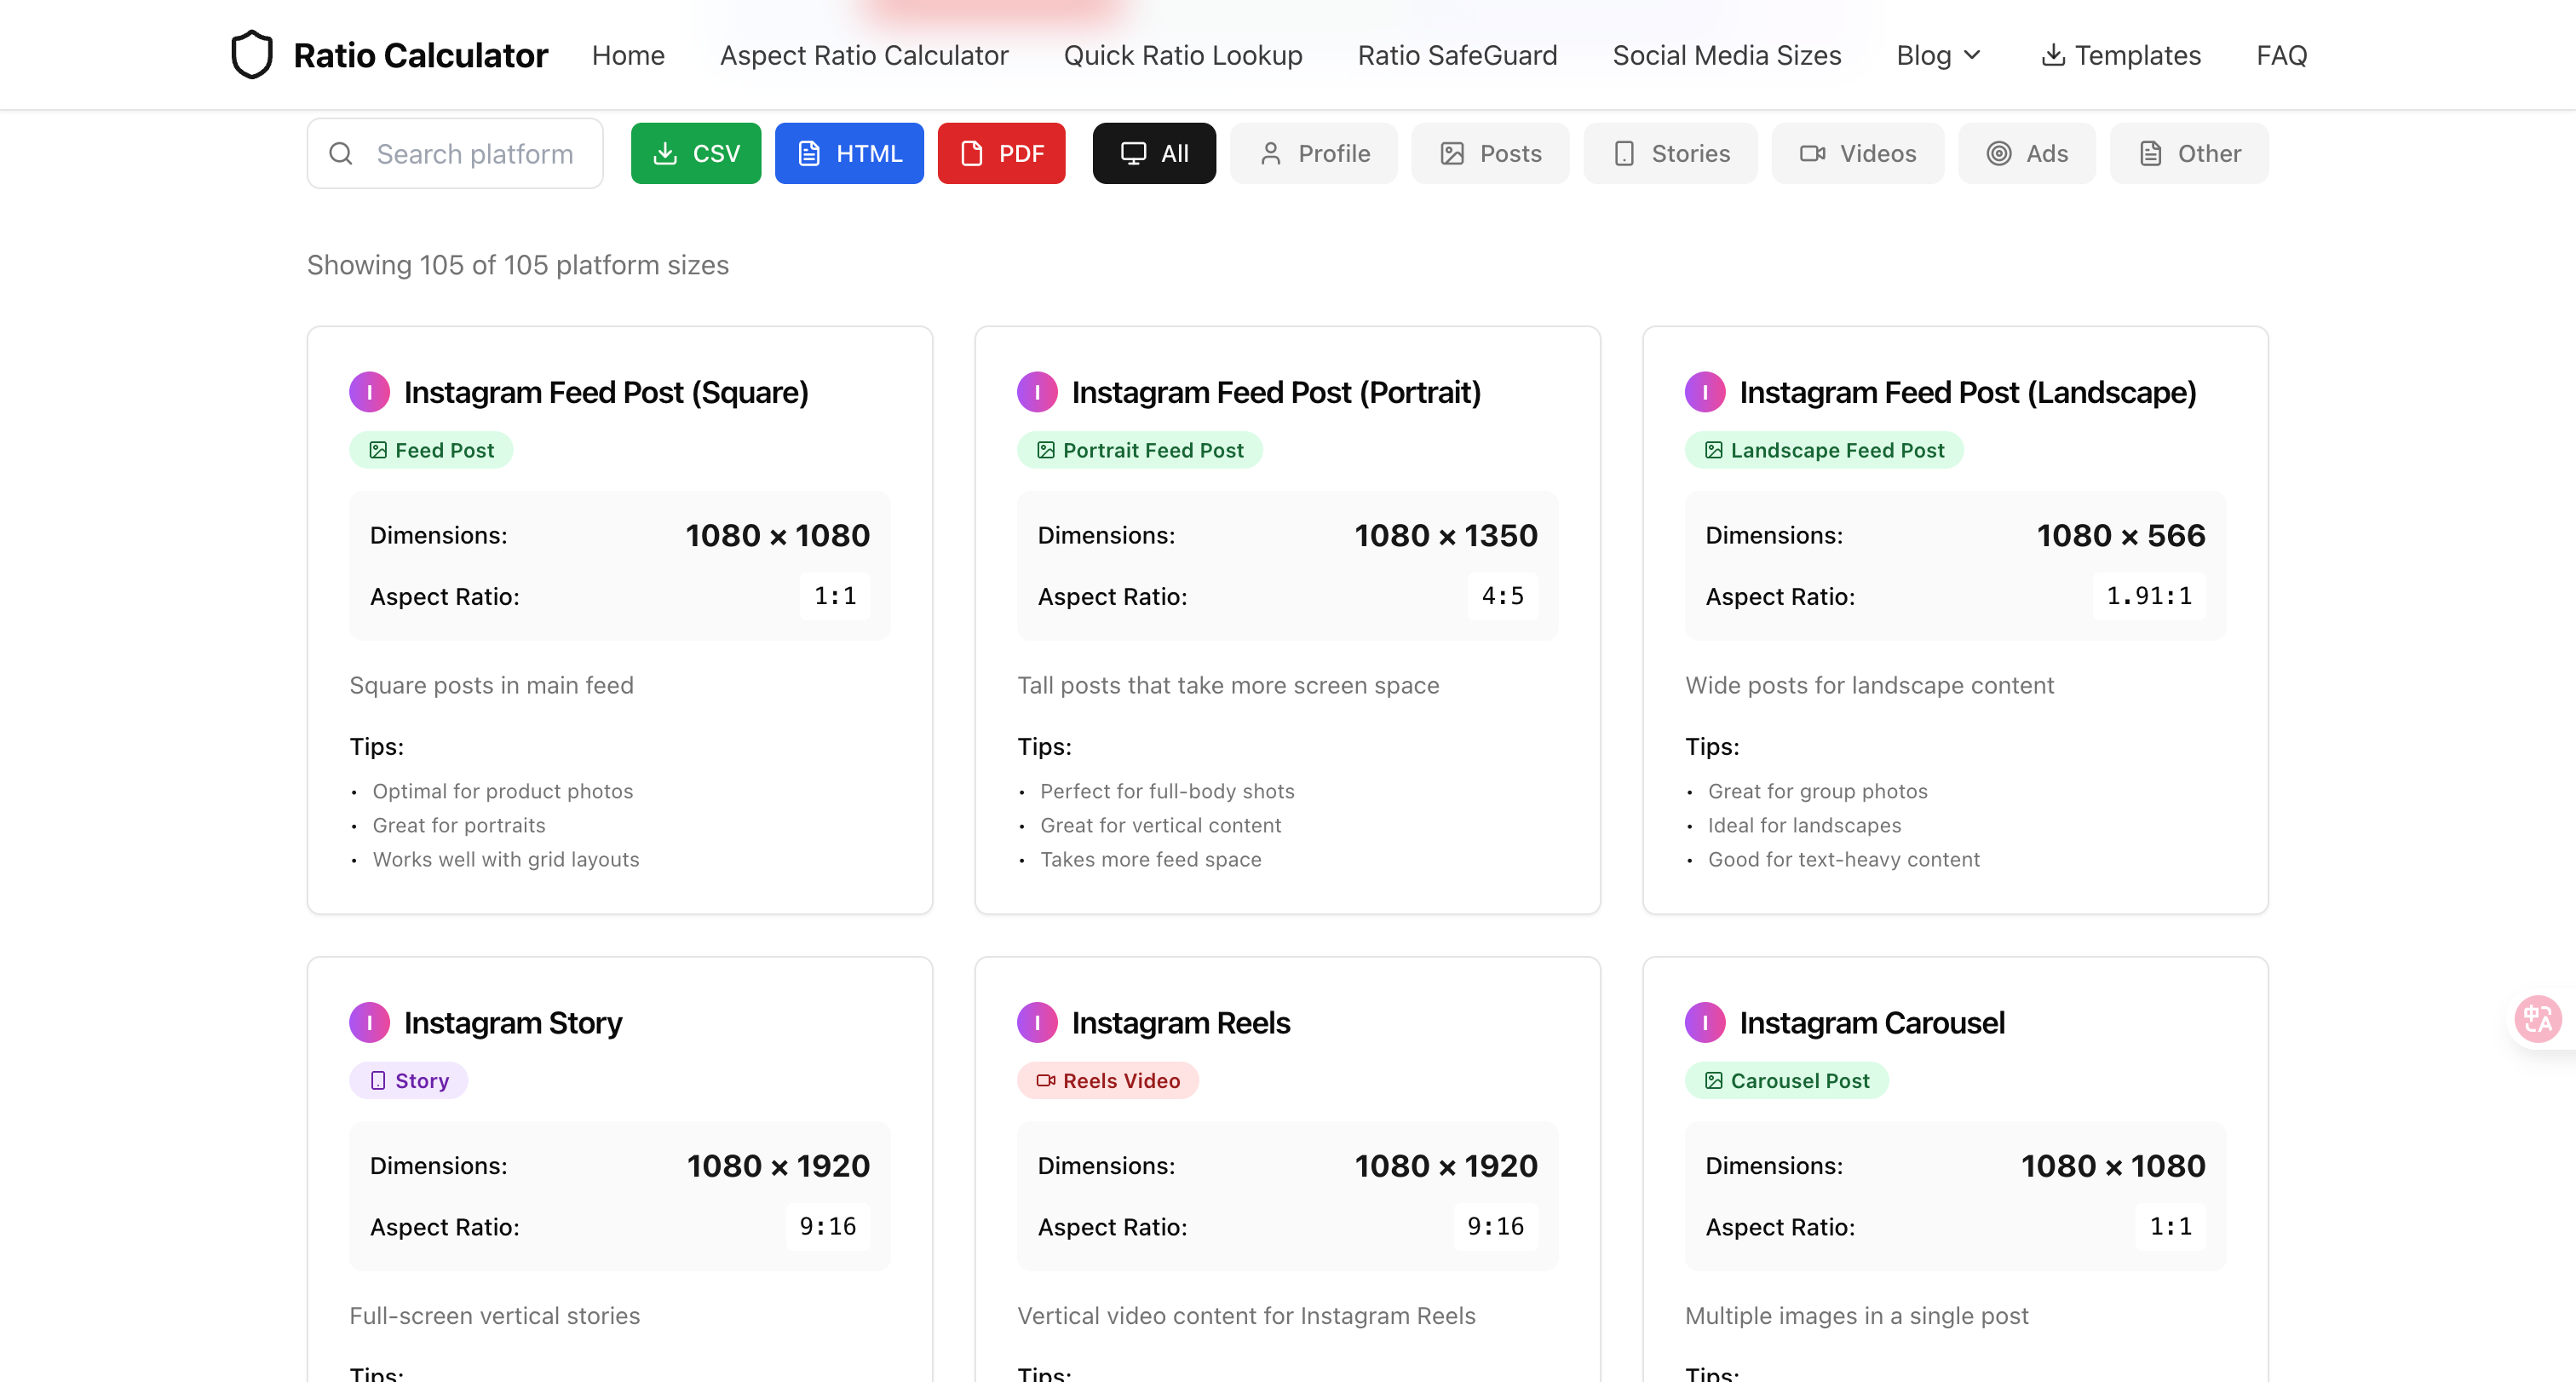The height and width of the screenshot is (1382, 2576).
Task: Click magnifier icon in search box
Action: [x=341, y=154]
